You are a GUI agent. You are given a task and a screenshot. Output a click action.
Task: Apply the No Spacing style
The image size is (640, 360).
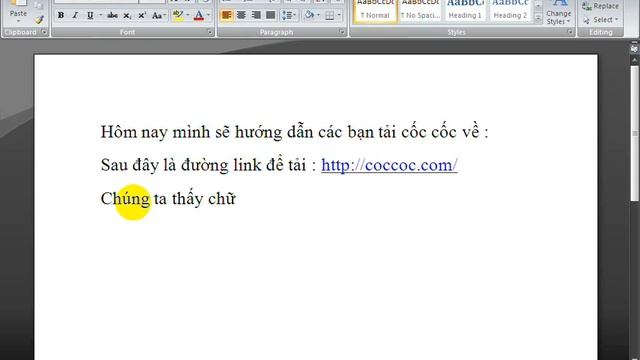click(420, 11)
